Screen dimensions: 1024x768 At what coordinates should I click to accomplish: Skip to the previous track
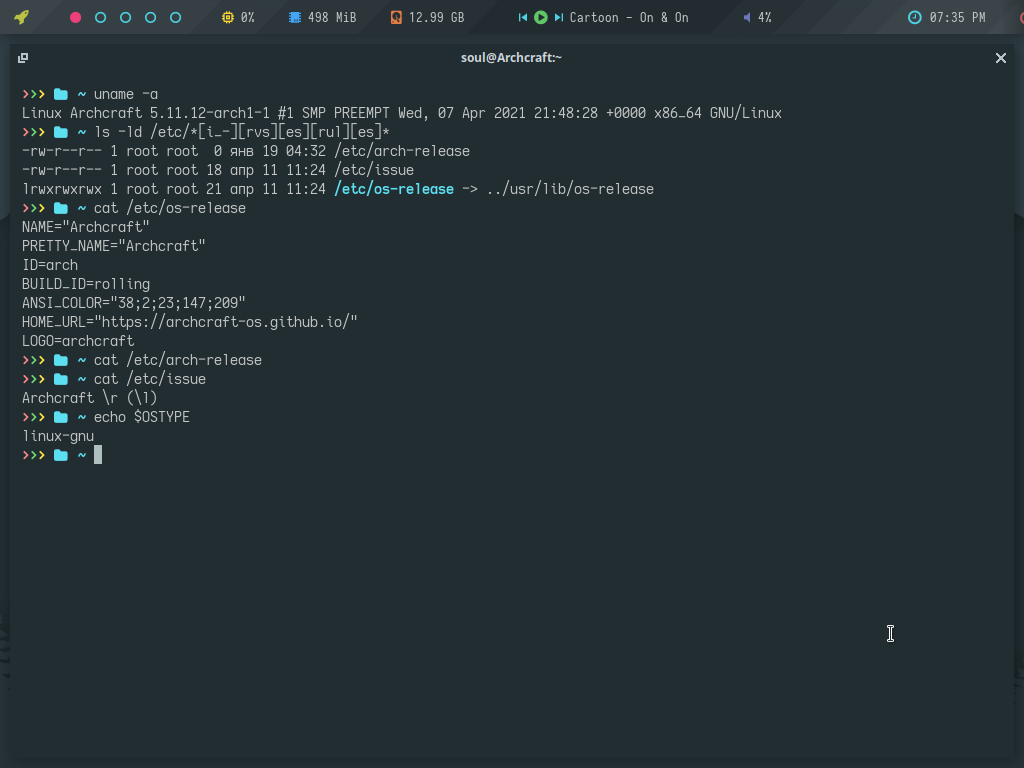tap(522, 18)
